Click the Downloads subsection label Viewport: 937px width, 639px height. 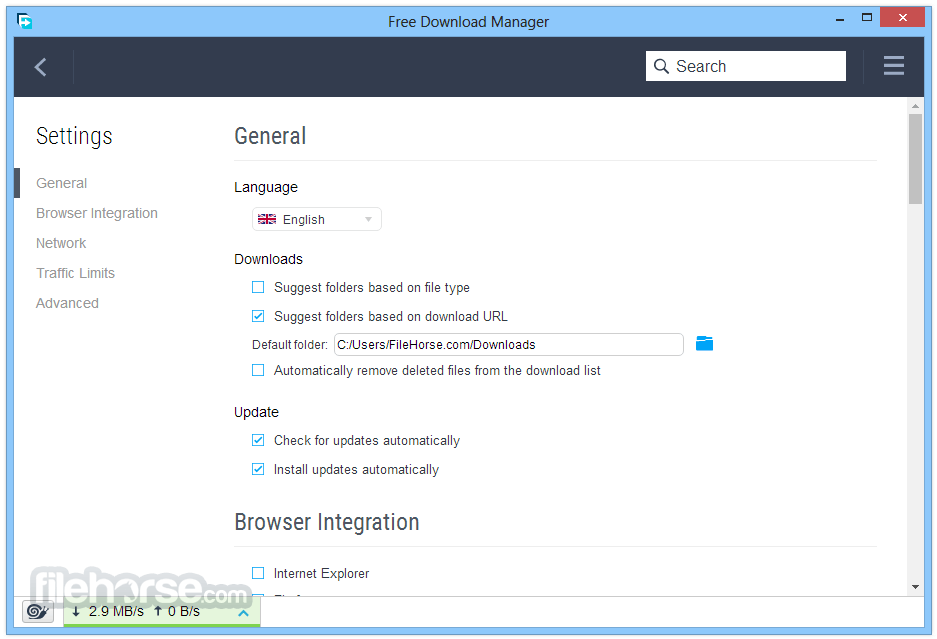coord(268,259)
